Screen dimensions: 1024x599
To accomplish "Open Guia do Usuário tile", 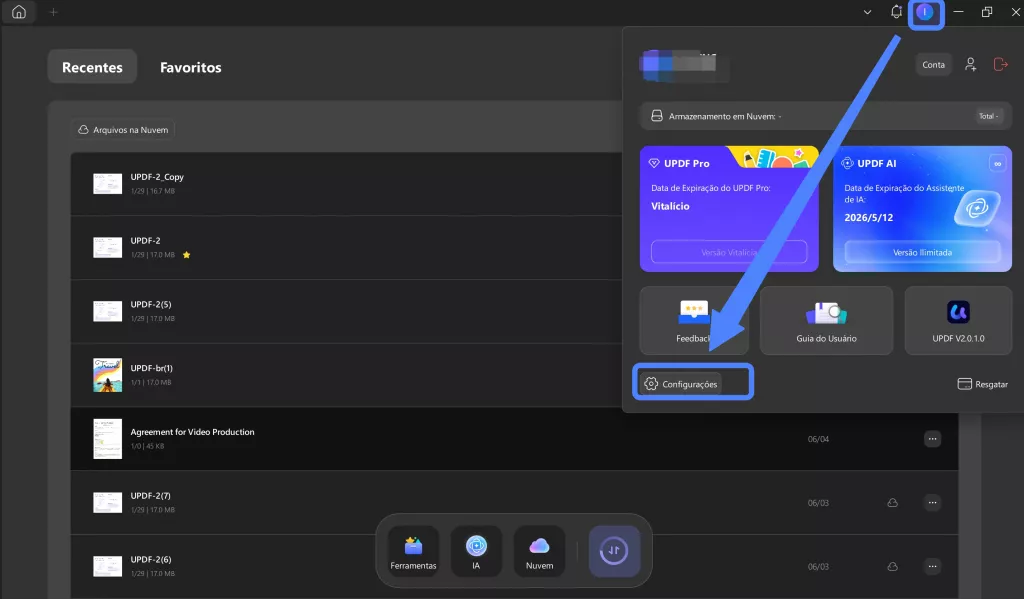I will [826, 320].
